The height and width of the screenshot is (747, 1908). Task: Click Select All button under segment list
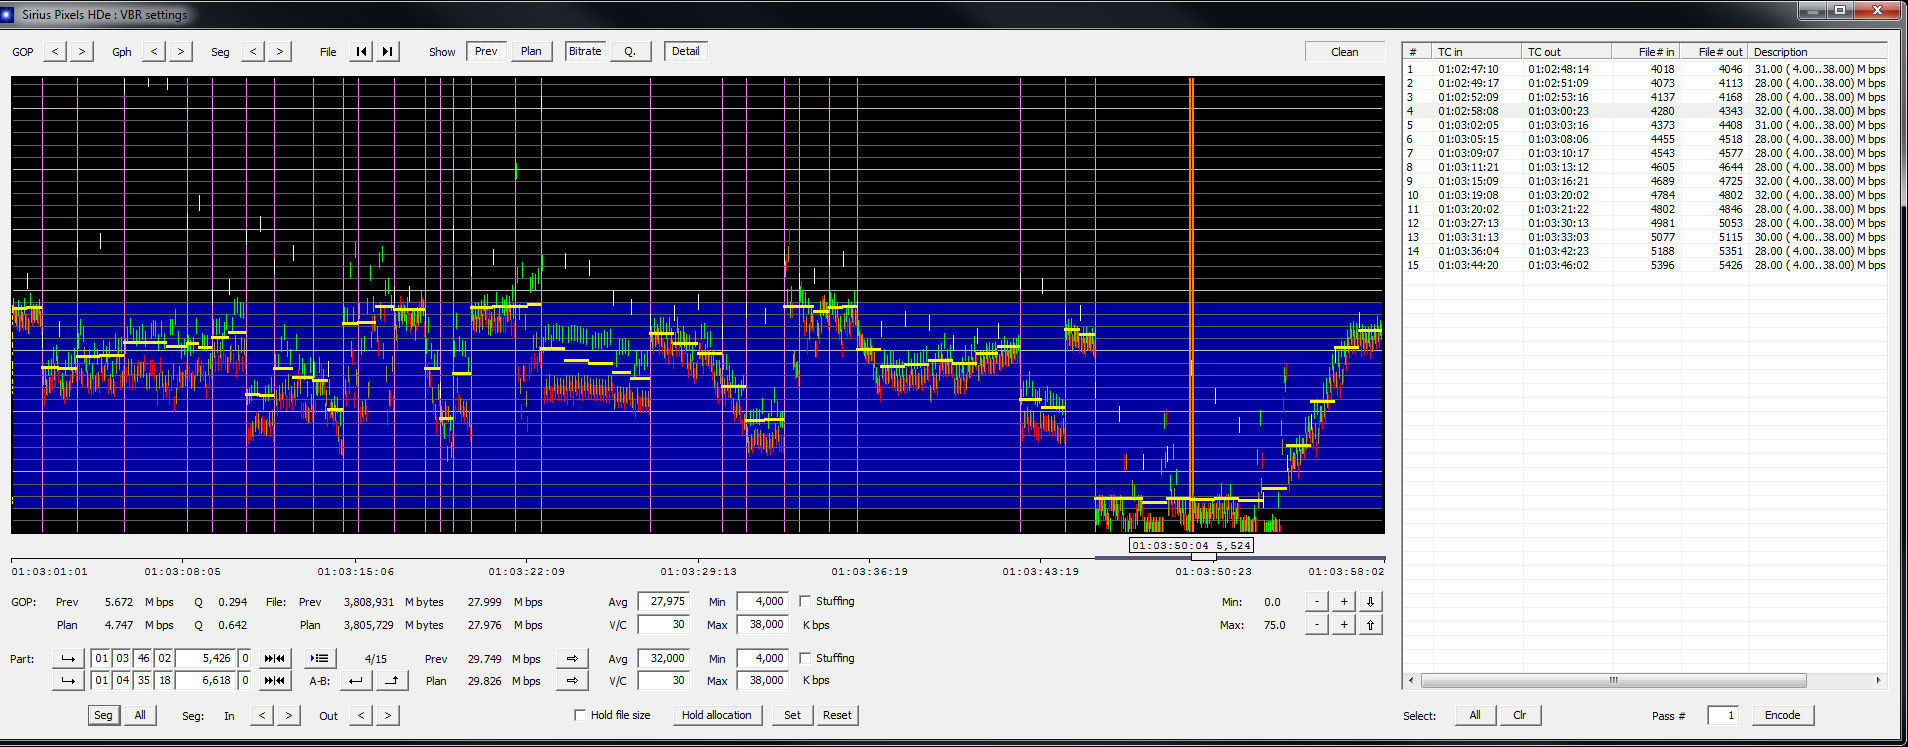(x=1475, y=715)
